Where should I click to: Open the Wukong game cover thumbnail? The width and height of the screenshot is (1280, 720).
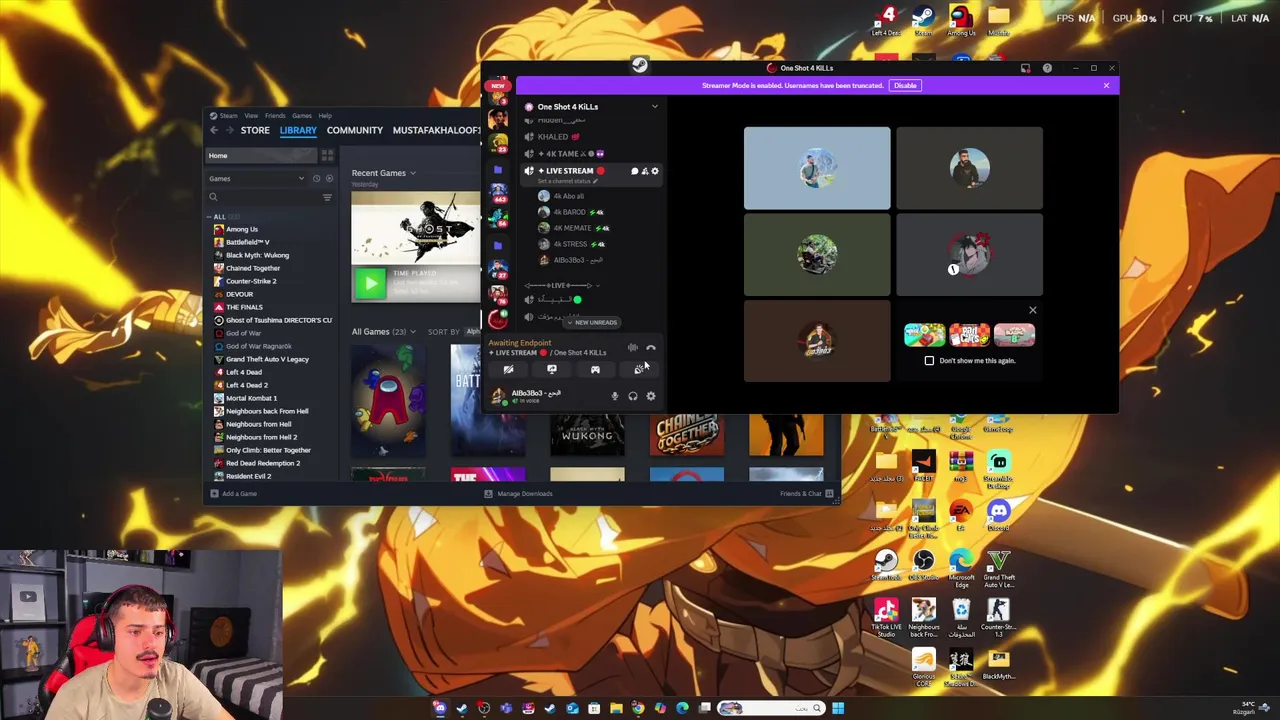[x=587, y=433]
